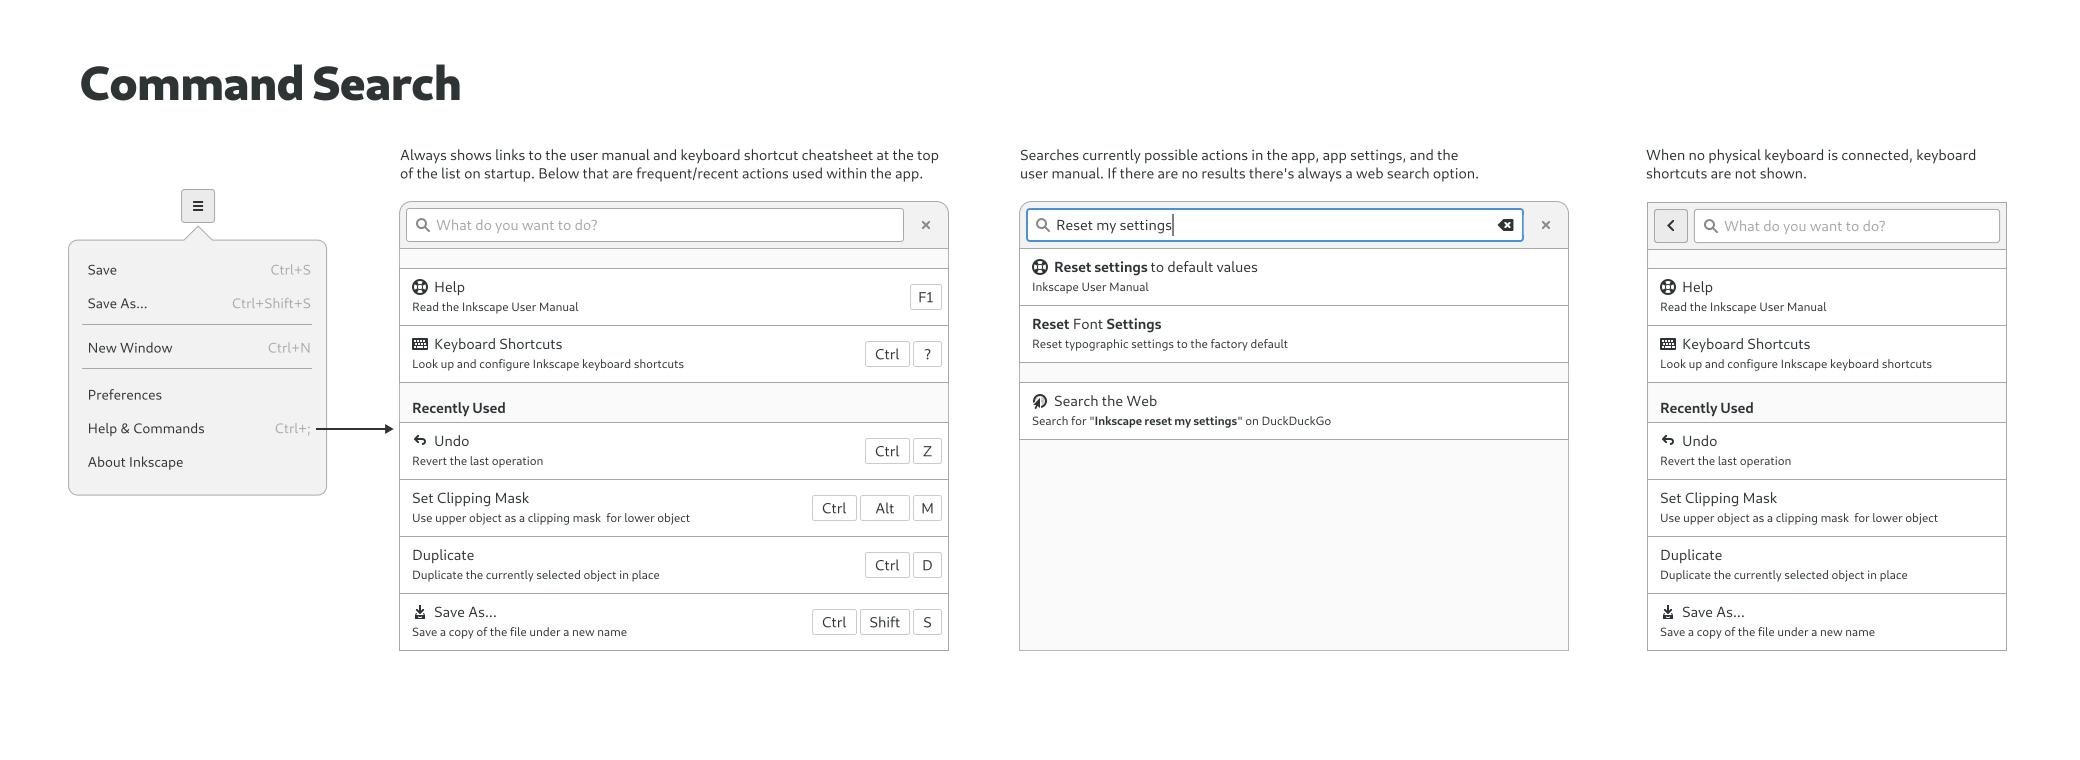Select Help & Commands menu entry
This screenshot has width=2080, height=760.
146,429
